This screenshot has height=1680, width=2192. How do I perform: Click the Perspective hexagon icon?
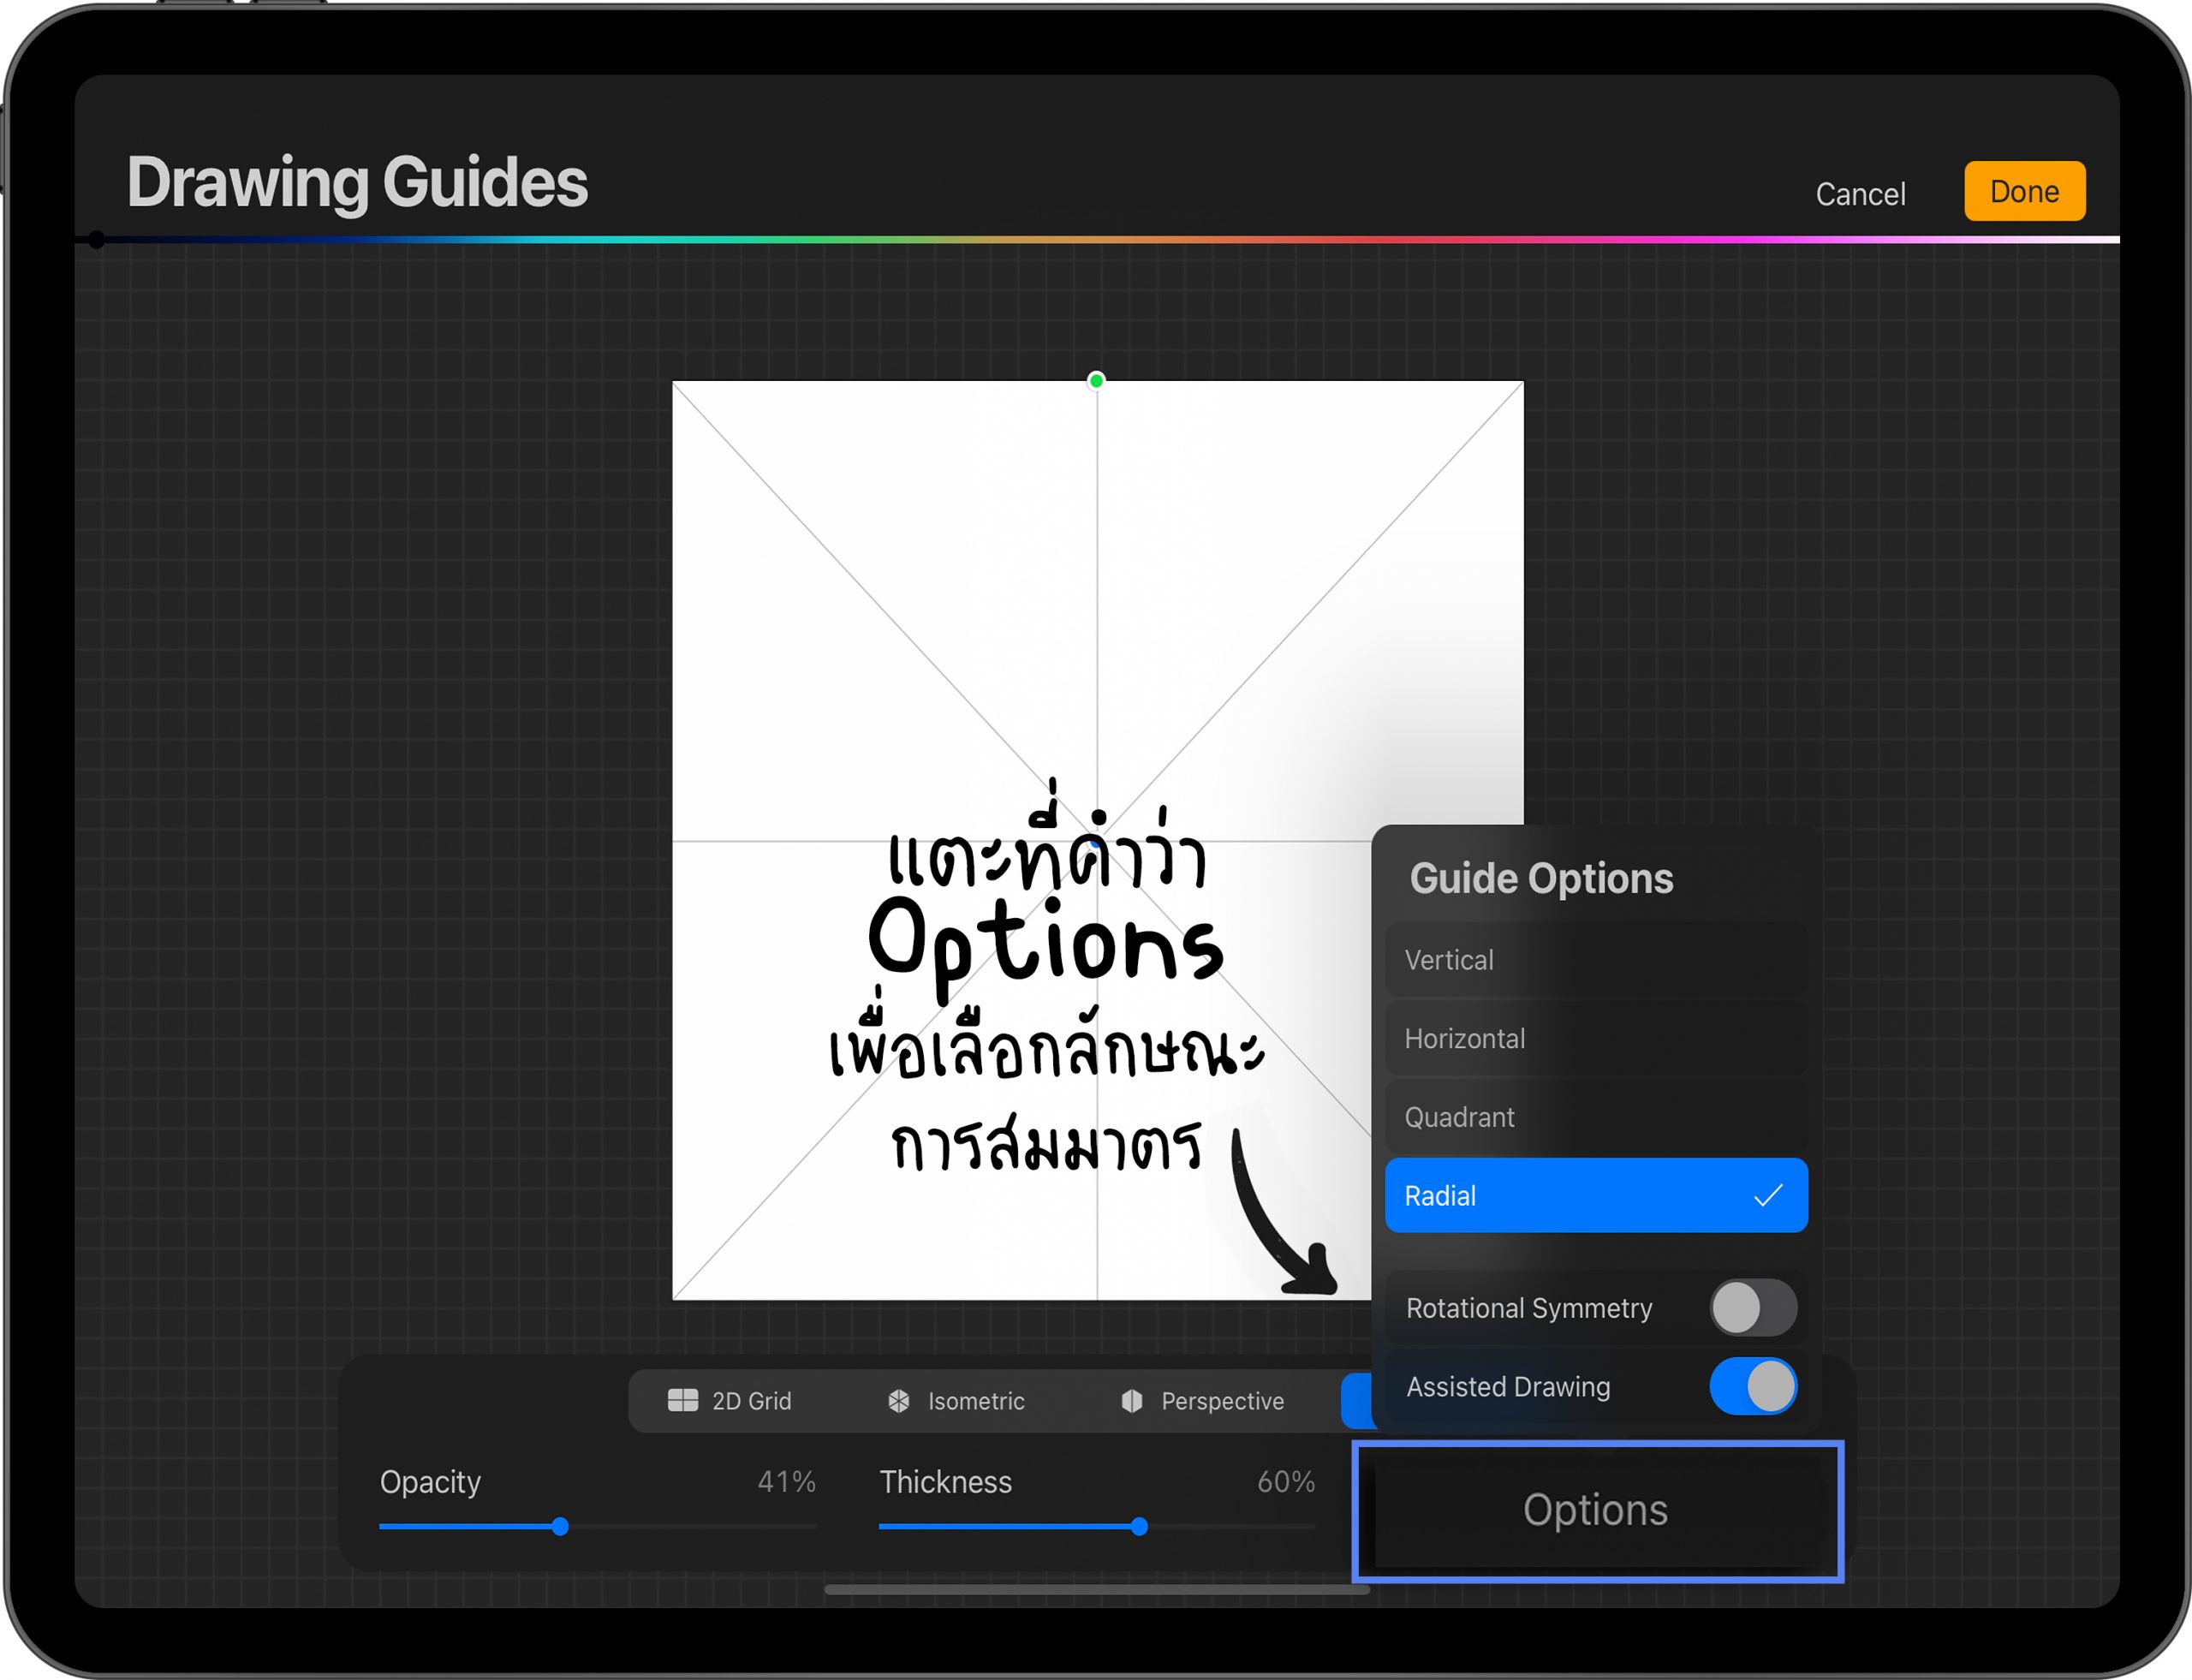click(1131, 1400)
